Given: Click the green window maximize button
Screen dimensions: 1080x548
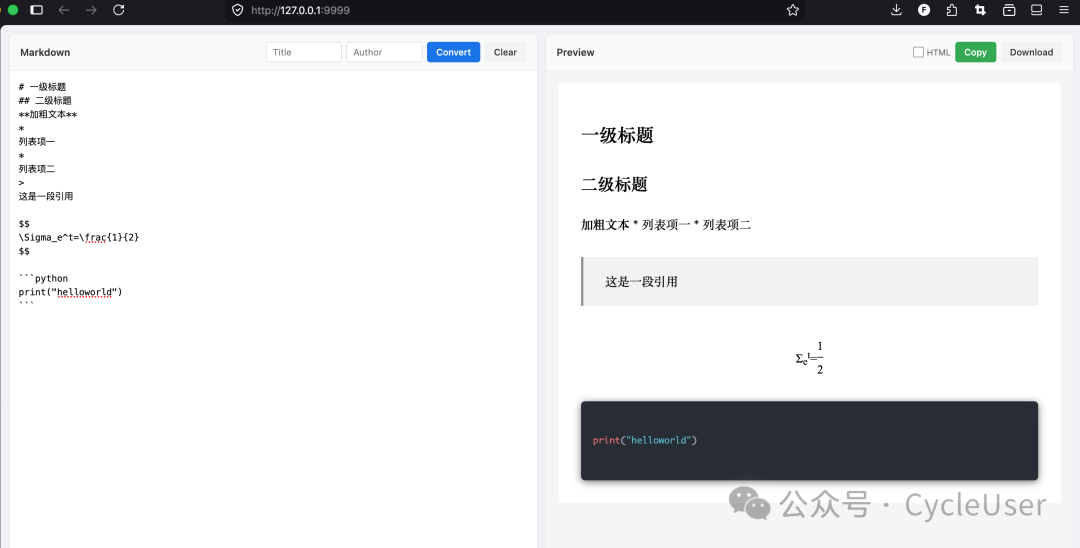Looking at the screenshot, I should coord(12,10).
